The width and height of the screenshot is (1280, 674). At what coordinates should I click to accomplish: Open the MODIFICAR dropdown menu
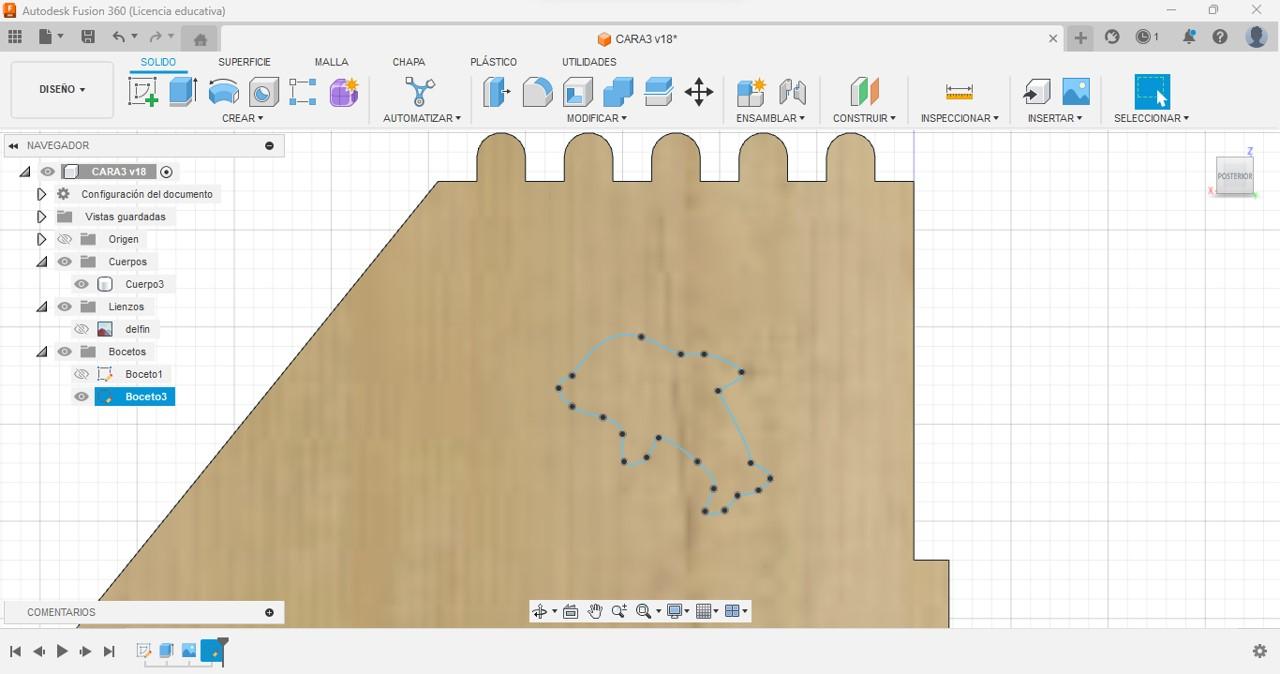click(x=597, y=118)
